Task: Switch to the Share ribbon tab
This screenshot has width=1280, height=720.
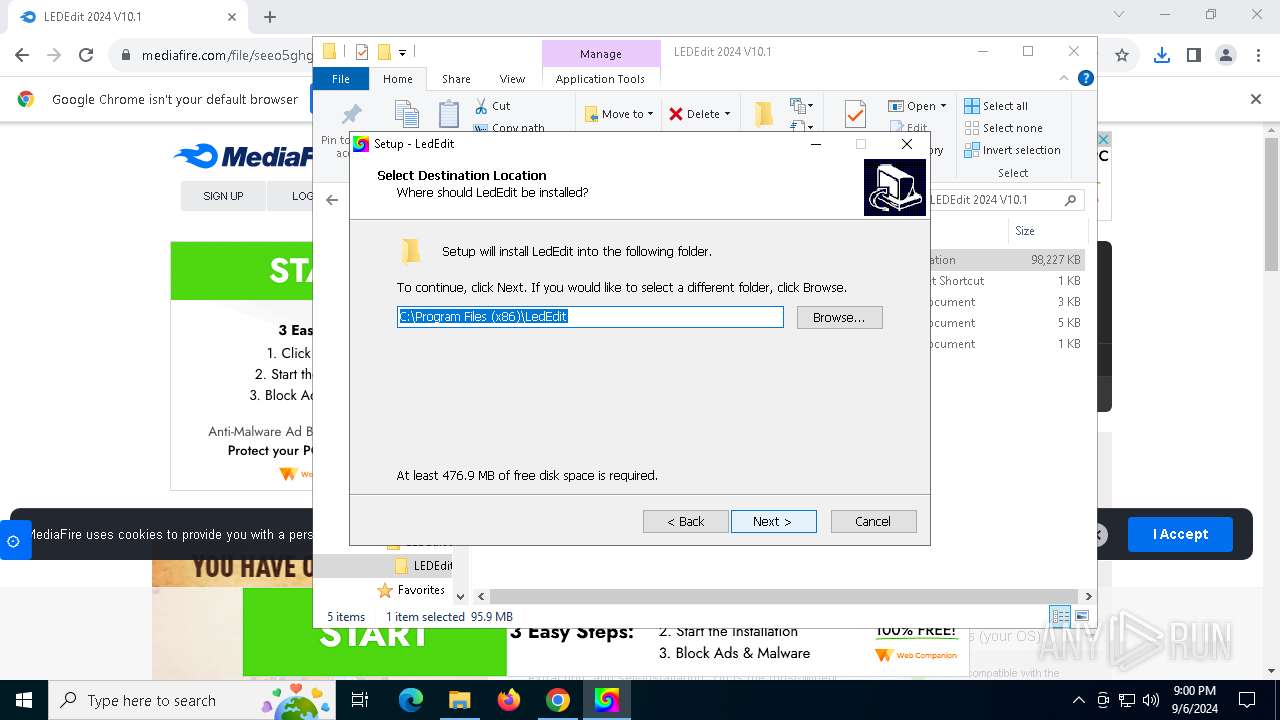Action: pos(456,79)
